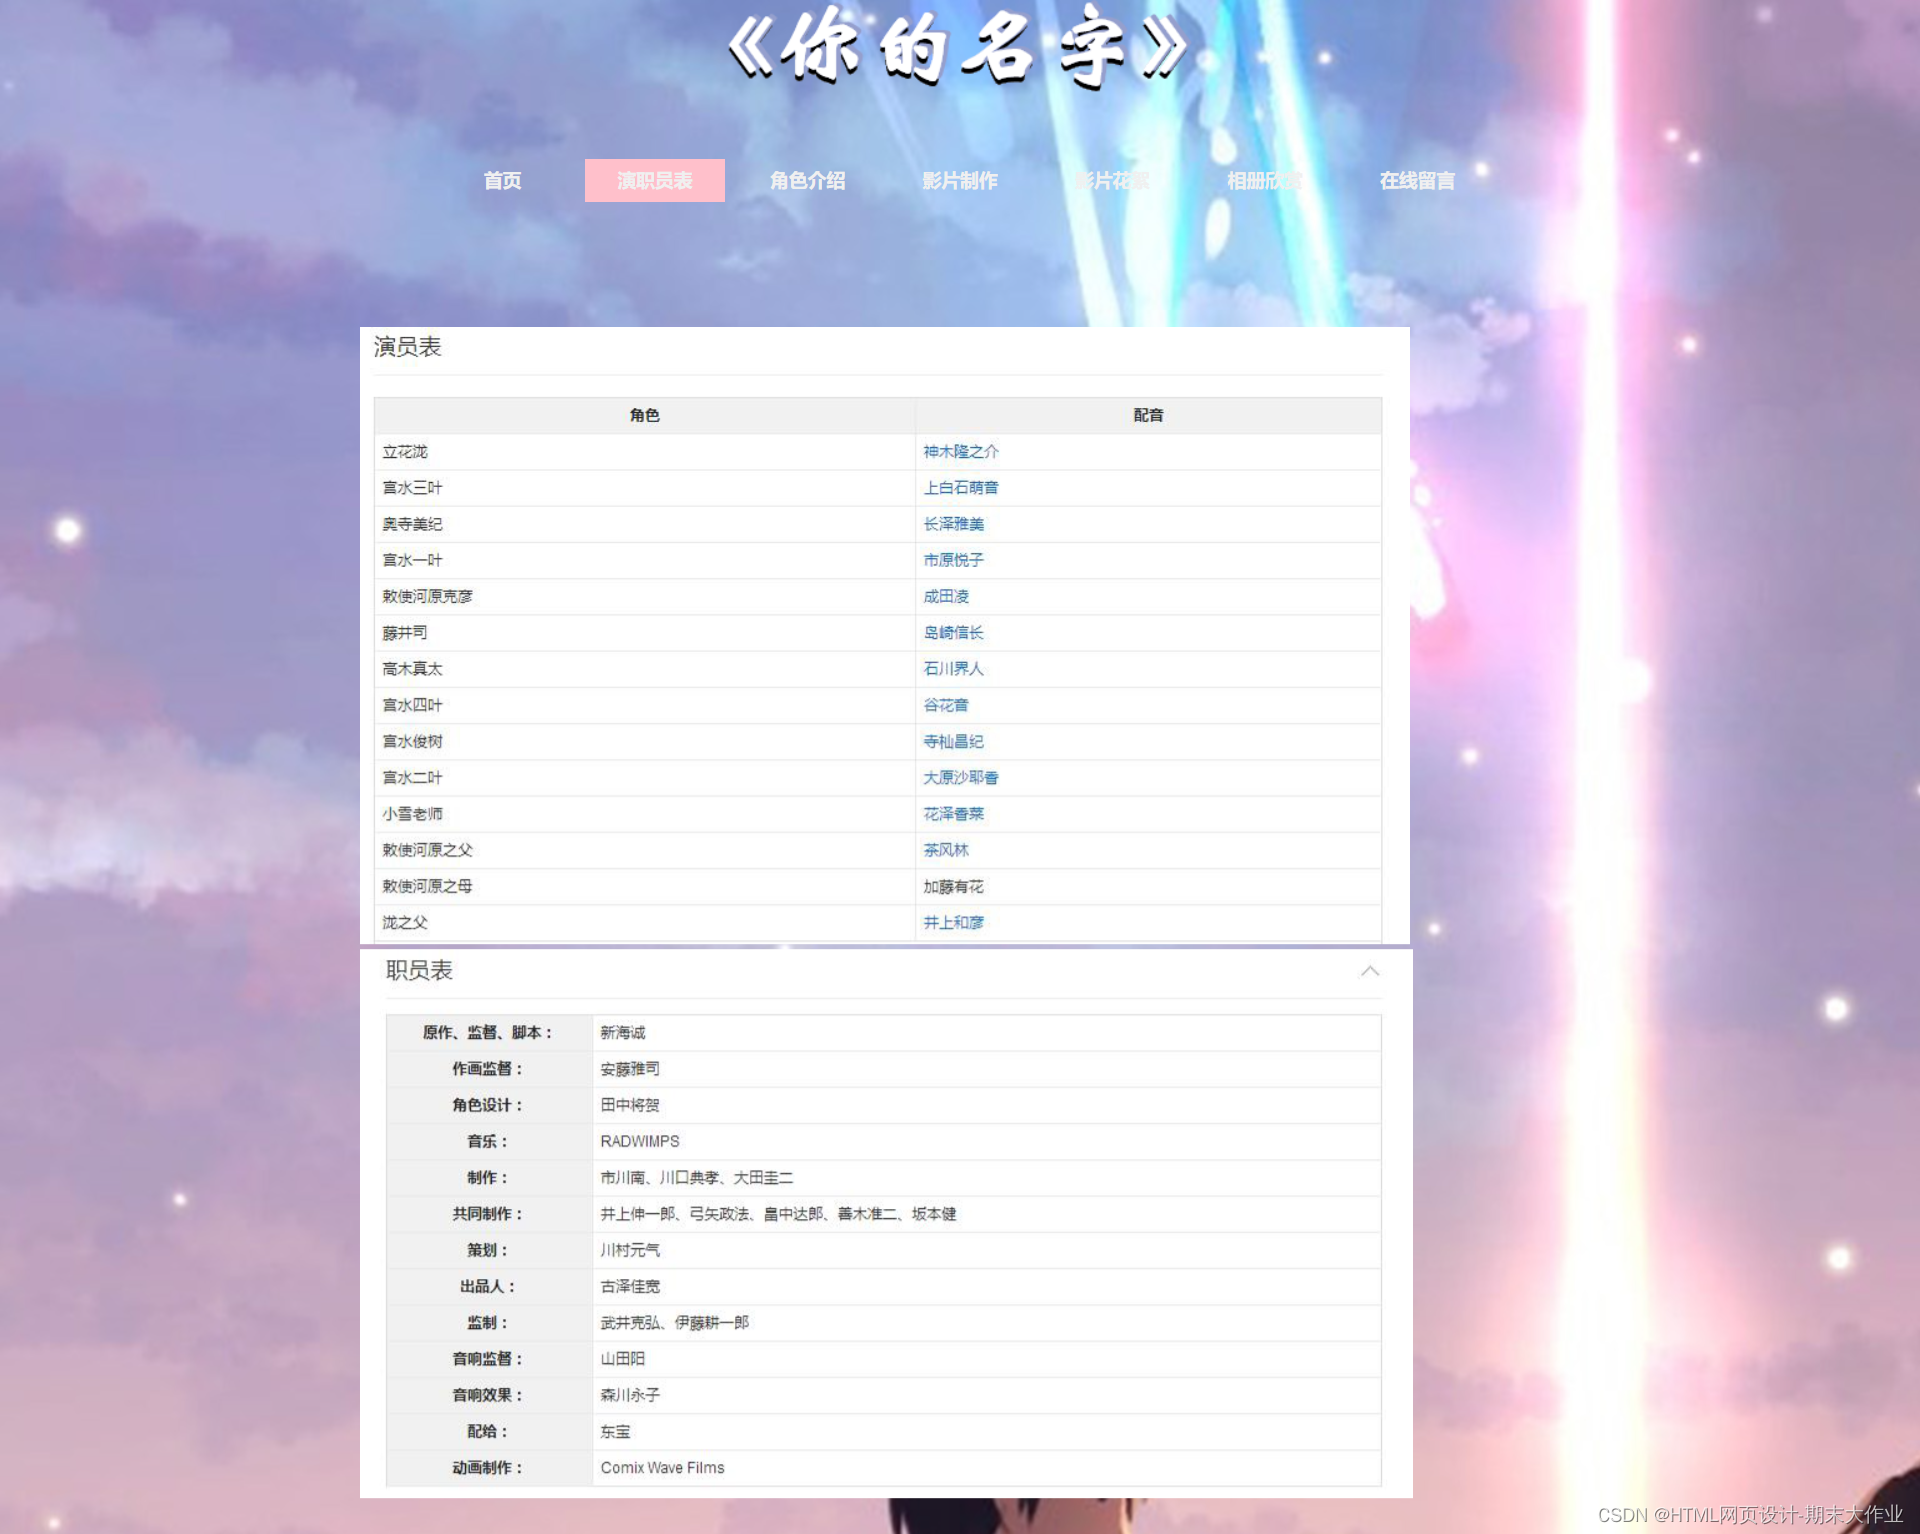Select the 敕使河原之母 cell
The image size is (1920, 1534).
645,886
